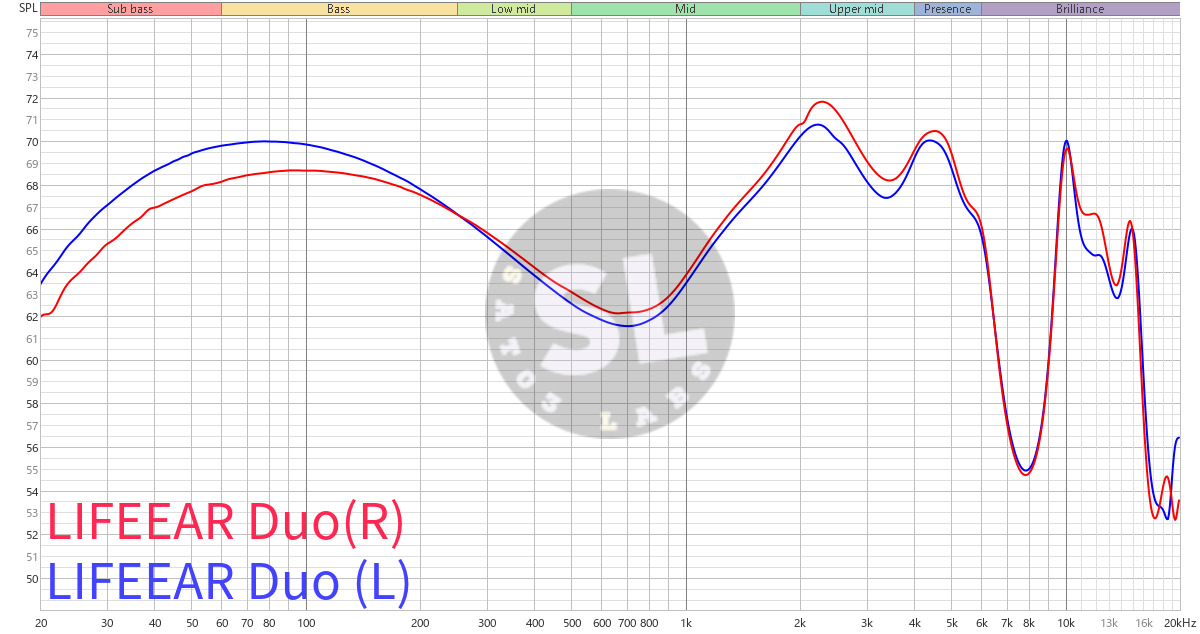Click the Bass band label
The width and height of the screenshot is (1200, 634).
[339, 9]
